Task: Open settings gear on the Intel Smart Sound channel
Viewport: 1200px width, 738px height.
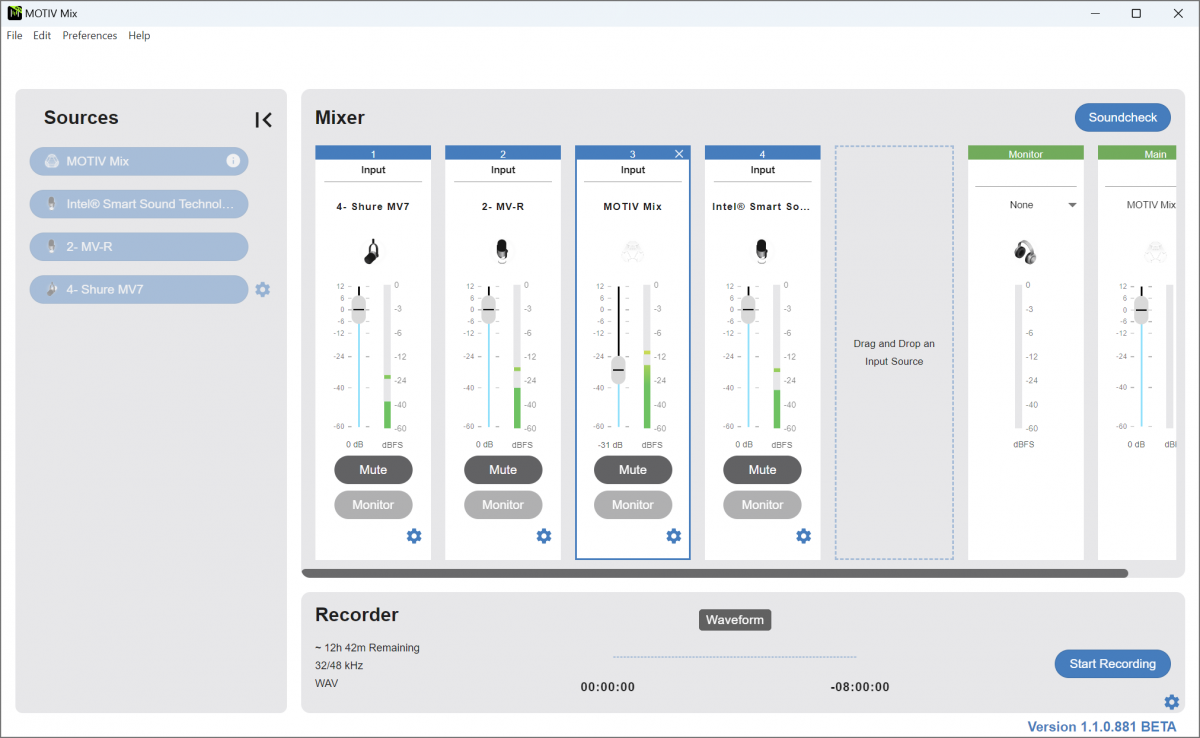Action: [x=803, y=536]
